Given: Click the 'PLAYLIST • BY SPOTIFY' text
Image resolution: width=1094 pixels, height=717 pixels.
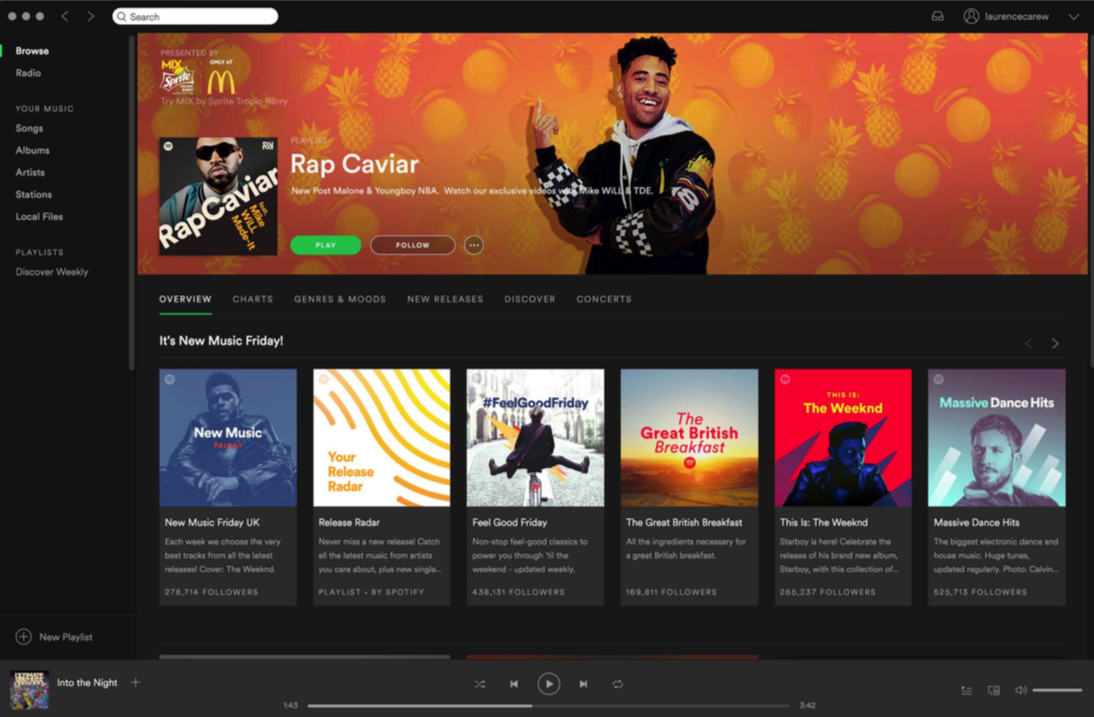Looking at the screenshot, I should click(x=371, y=592).
